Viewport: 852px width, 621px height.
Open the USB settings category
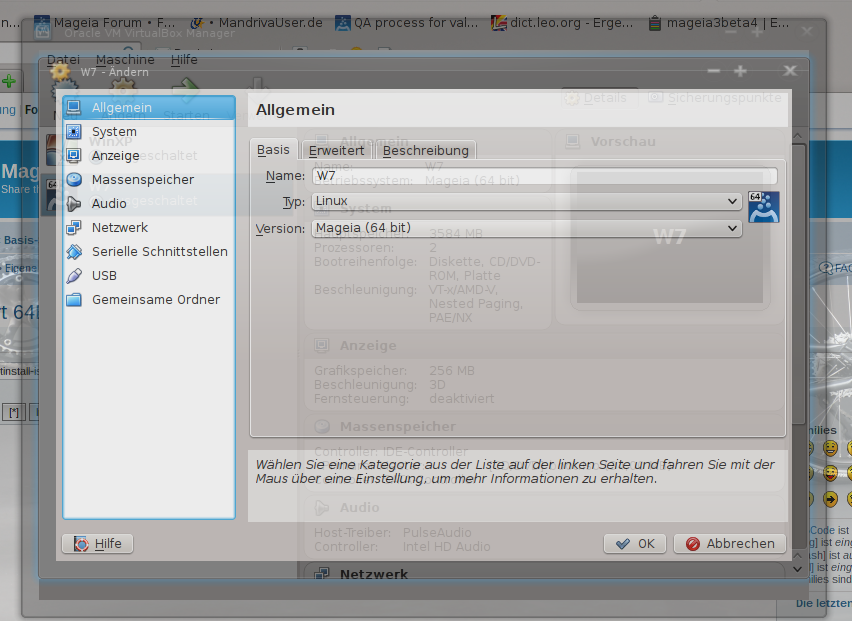pos(149,275)
